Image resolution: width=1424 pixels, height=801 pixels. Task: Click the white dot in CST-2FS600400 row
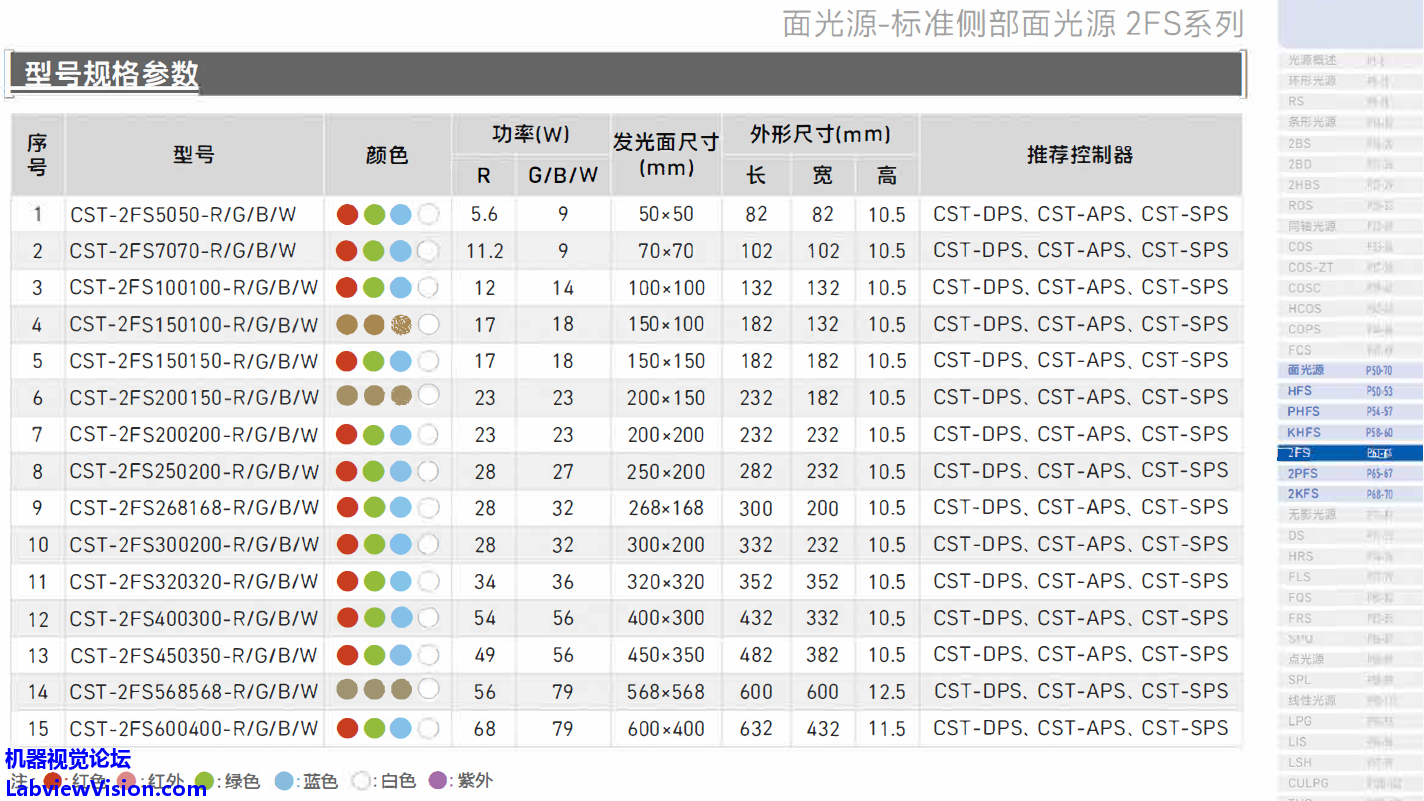click(428, 728)
